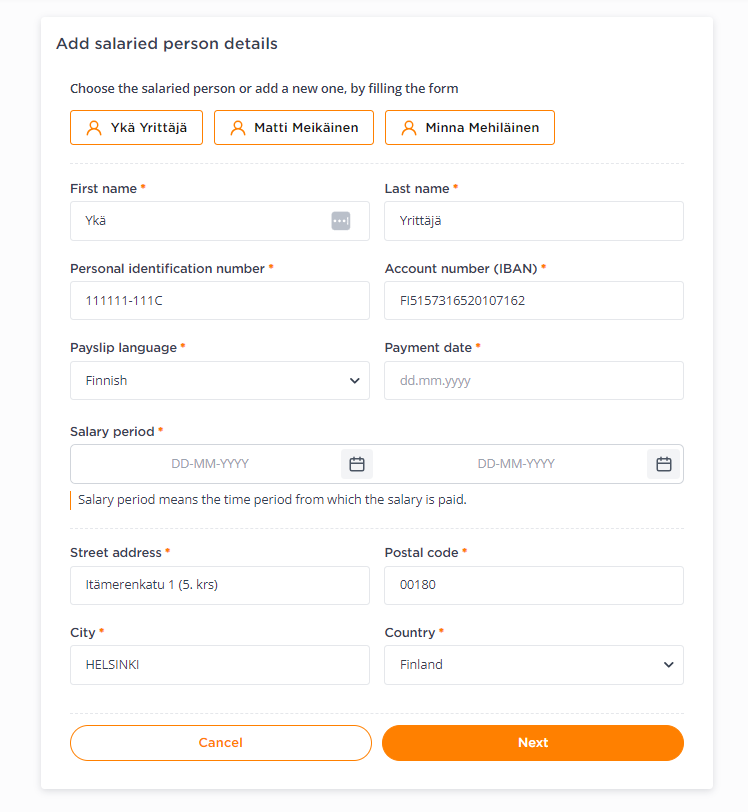Click the Street address input field
The height and width of the screenshot is (812, 748).
click(x=220, y=585)
